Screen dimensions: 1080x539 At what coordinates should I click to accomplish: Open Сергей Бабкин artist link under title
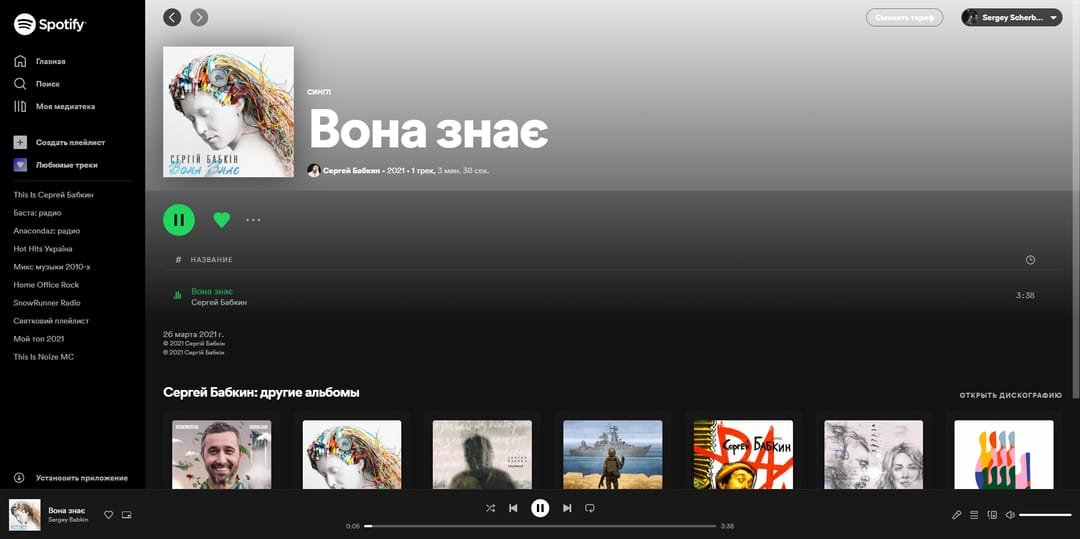pyautogui.click(x=353, y=171)
